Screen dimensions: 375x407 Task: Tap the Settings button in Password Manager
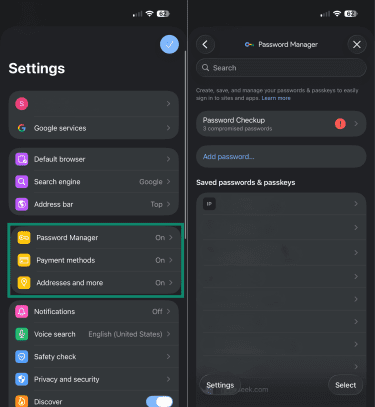(x=220, y=385)
